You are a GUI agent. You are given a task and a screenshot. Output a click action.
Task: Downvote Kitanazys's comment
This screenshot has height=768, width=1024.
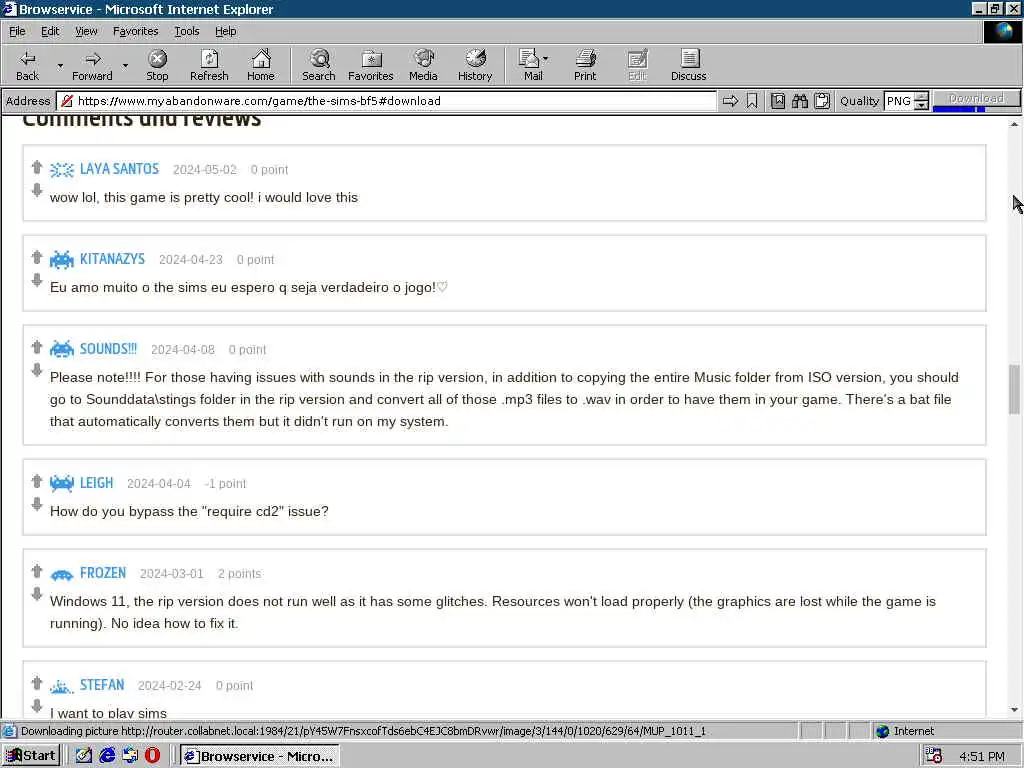tap(37, 280)
